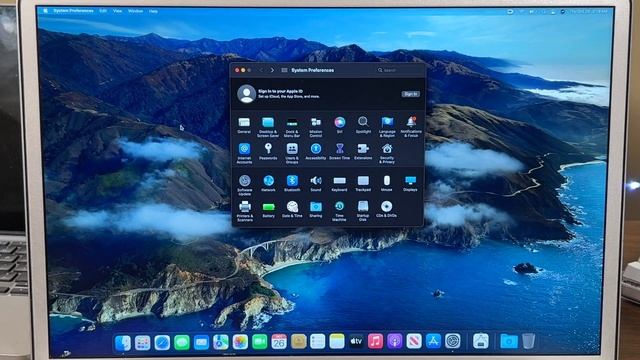The height and width of the screenshot is (360, 640).
Task: Open Apple TV from the Dock
Action: point(356,341)
